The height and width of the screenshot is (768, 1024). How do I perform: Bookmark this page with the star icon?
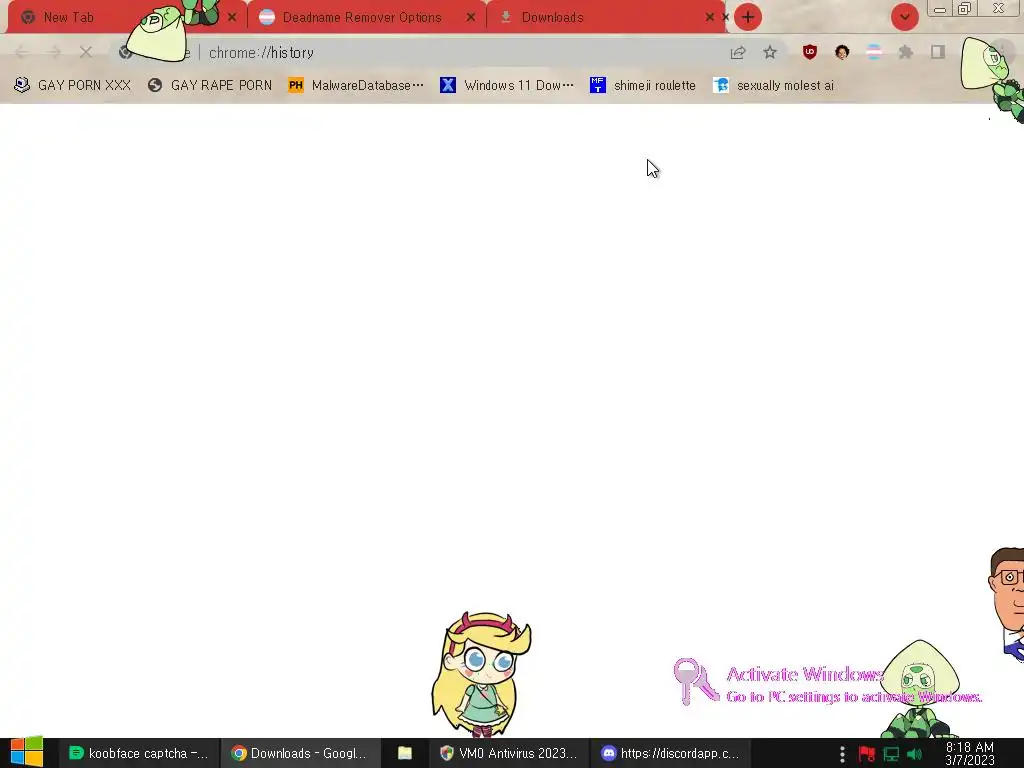pos(770,52)
